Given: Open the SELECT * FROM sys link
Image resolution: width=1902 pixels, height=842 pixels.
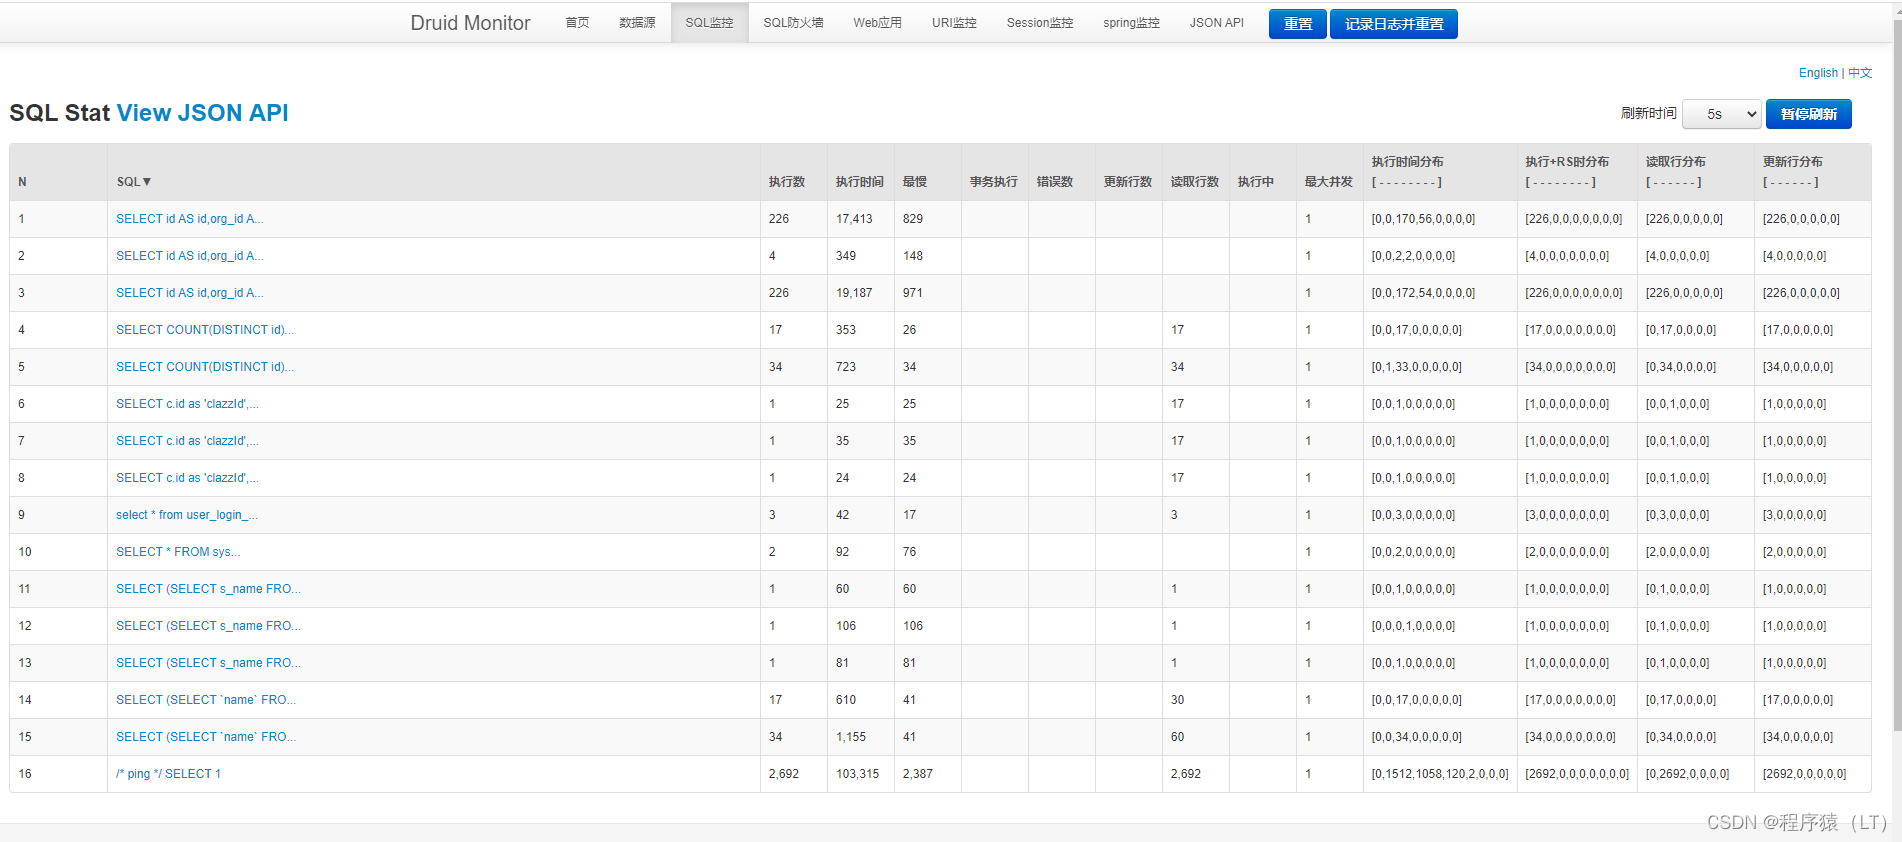Looking at the screenshot, I should [178, 552].
